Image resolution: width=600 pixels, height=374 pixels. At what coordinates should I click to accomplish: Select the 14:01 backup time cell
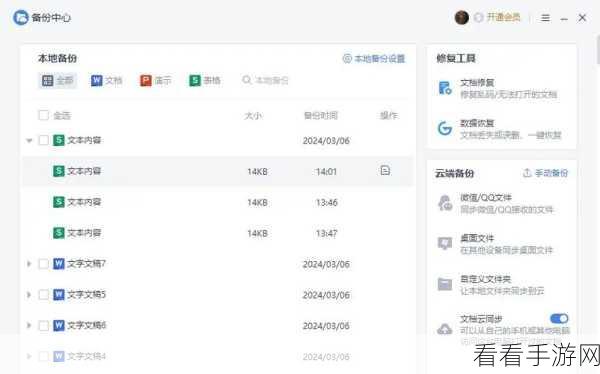tap(326, 171)
